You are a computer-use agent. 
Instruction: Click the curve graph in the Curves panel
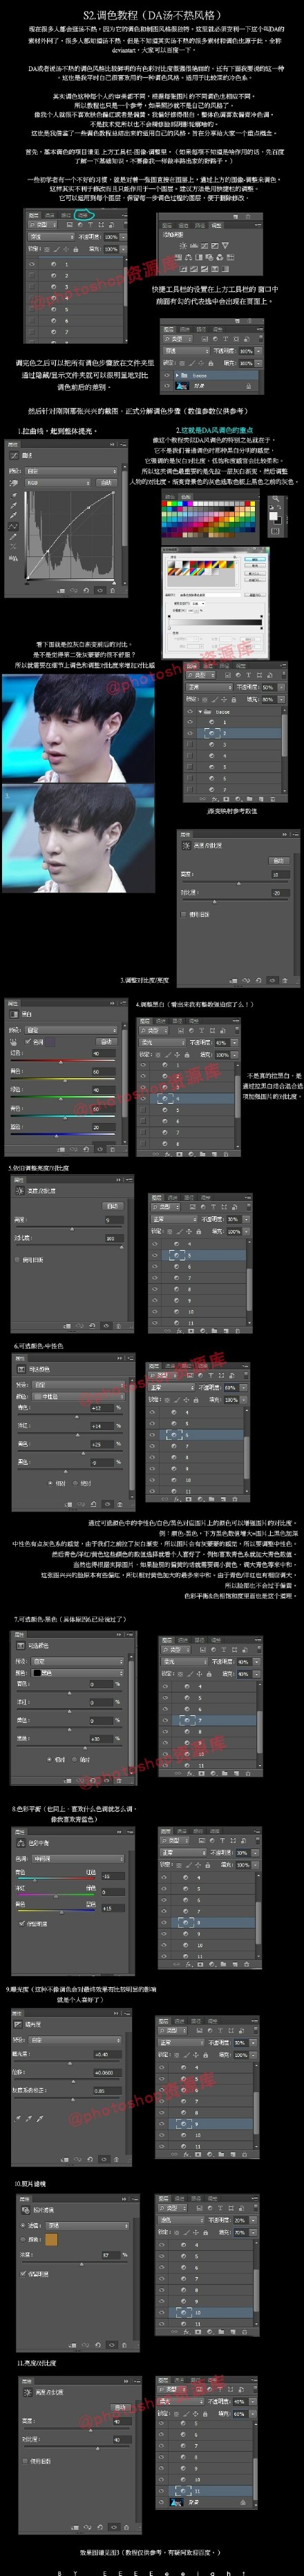coord(70,536)
